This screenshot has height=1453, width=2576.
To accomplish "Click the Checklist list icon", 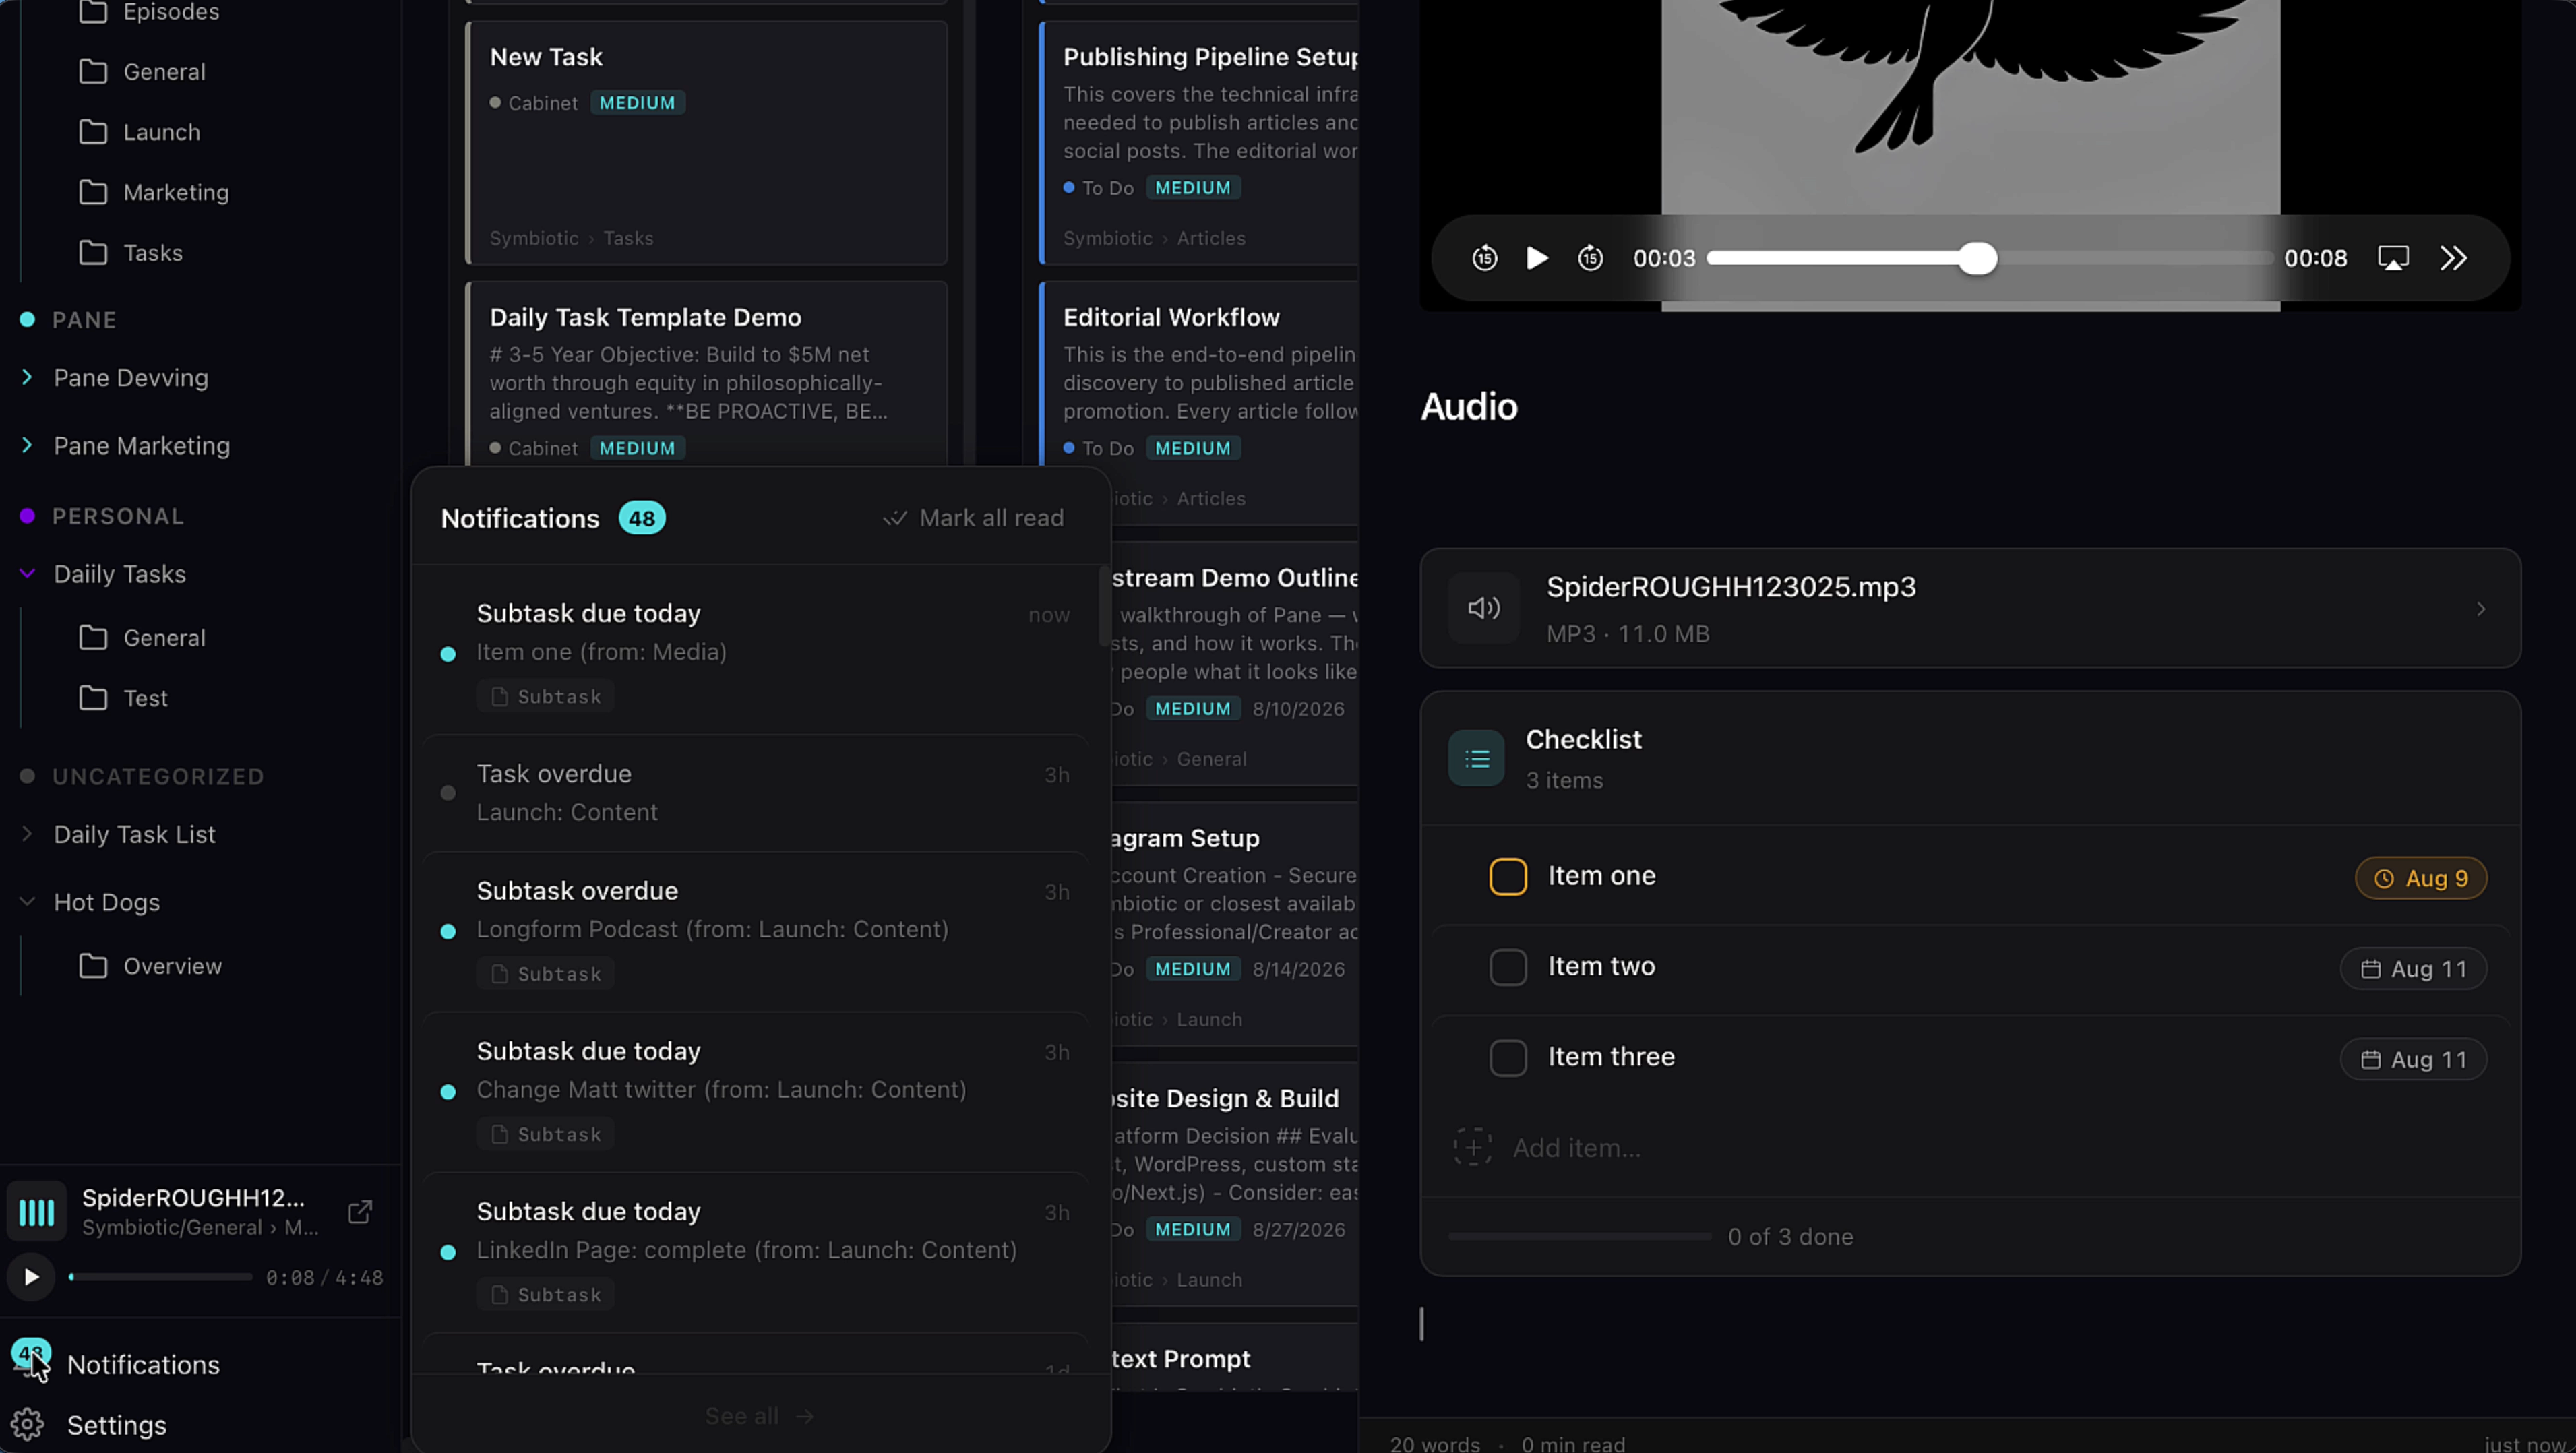I will point(1476,759).
